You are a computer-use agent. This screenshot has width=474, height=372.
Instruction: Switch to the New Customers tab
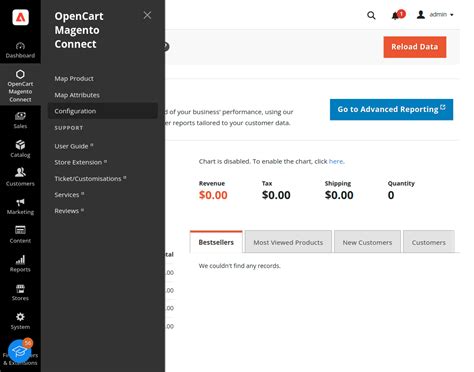coord(367,242)
